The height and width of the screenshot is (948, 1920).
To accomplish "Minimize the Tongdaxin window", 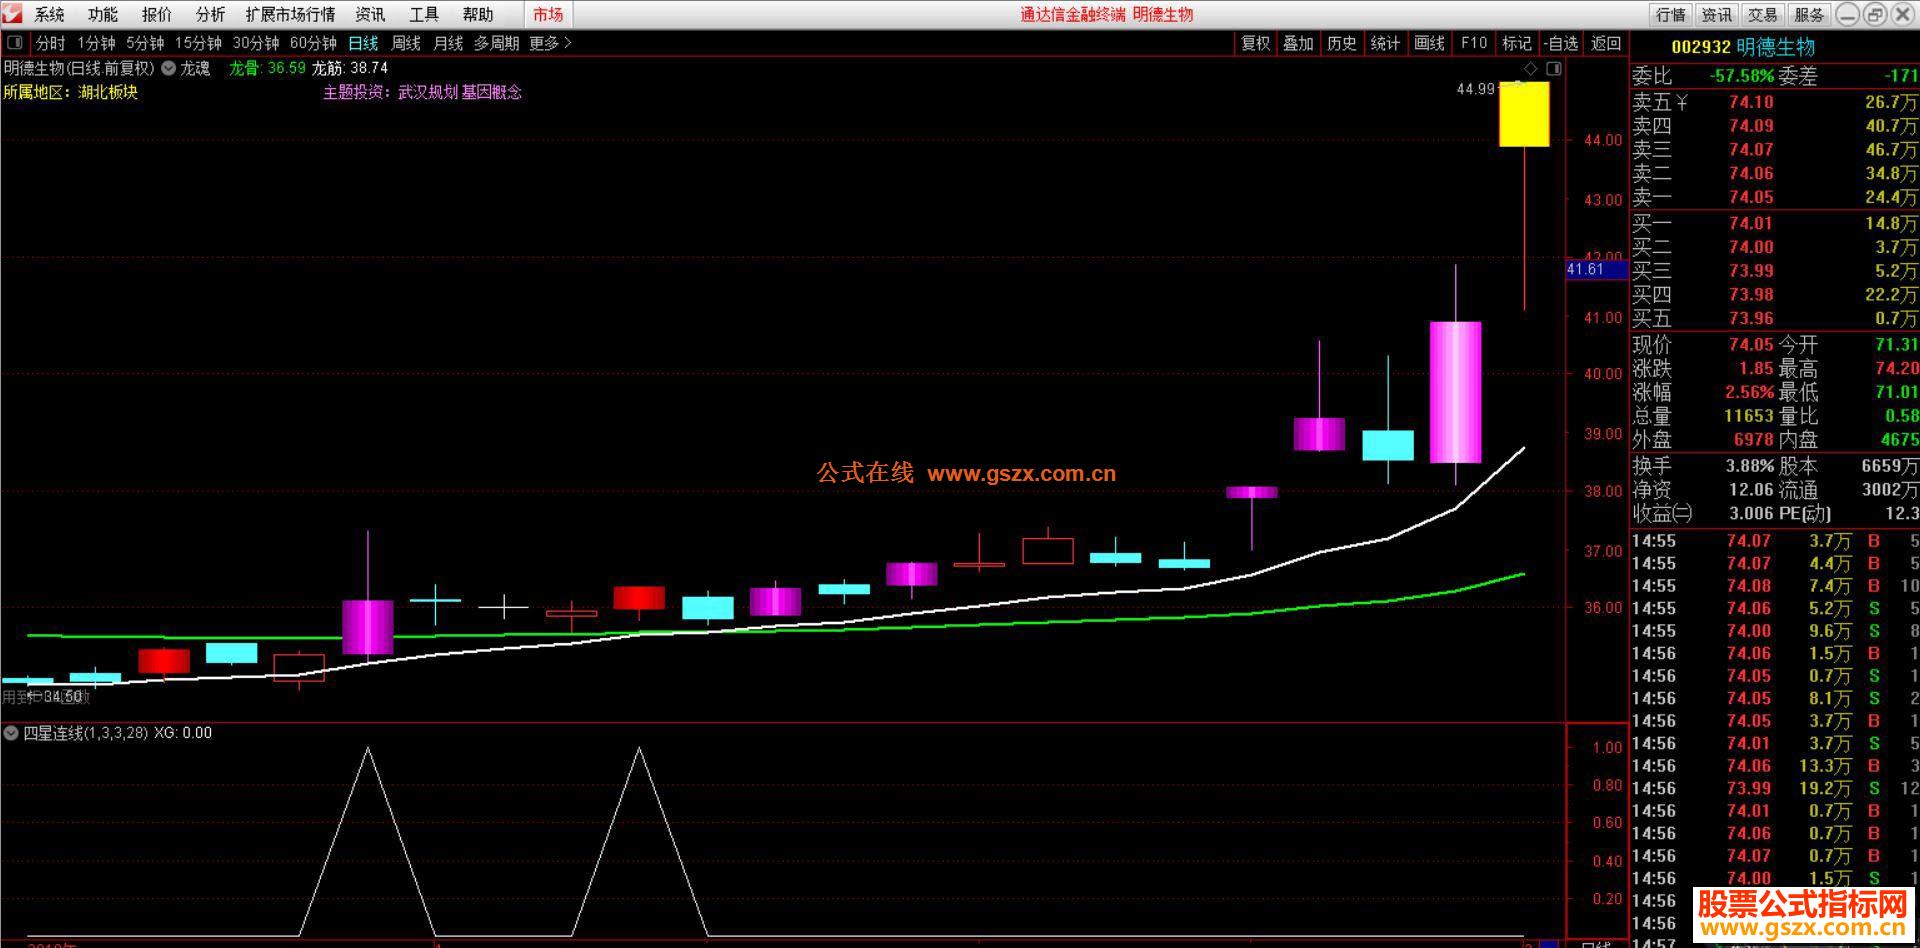I will click(x=1848, y=14).
